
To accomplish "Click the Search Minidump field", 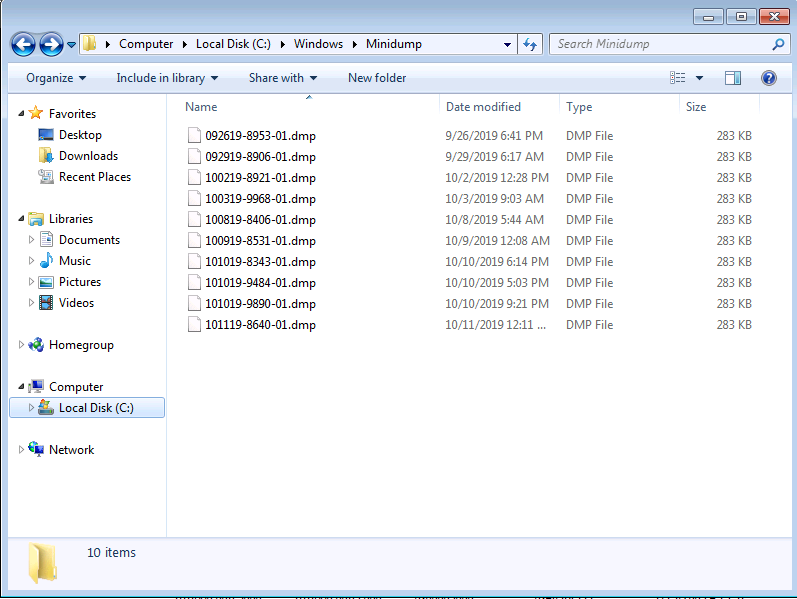I will [x=670, y=44].
